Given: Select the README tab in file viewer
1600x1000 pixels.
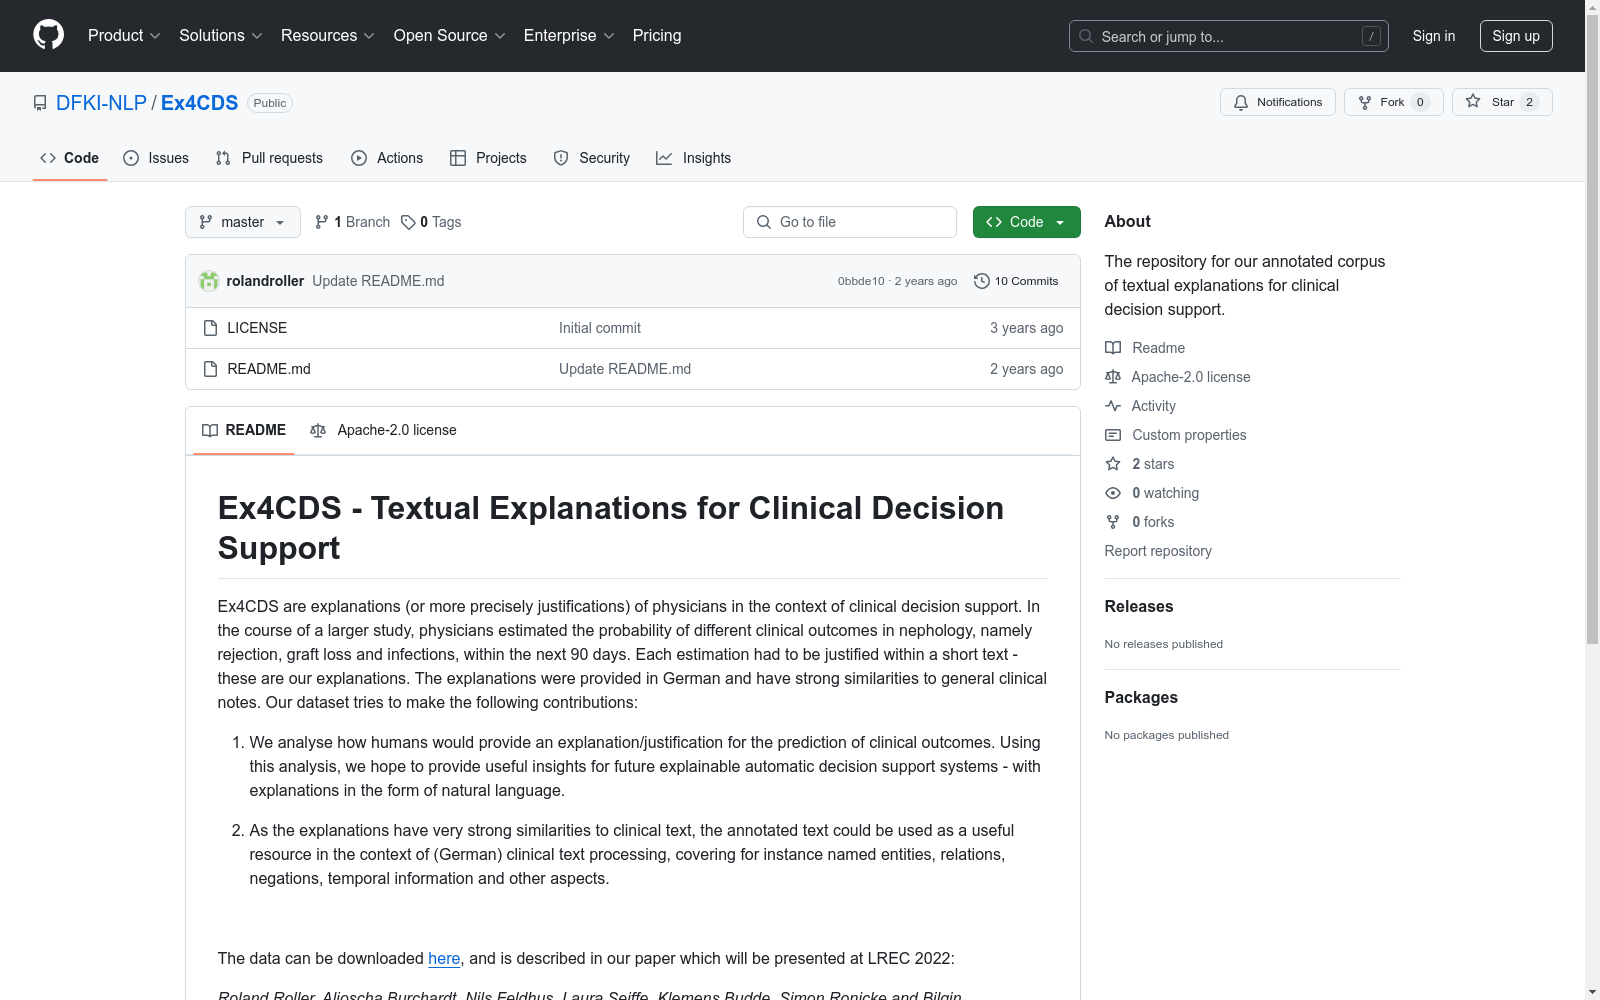Looking at the screenshot, I should click(244, 430).
